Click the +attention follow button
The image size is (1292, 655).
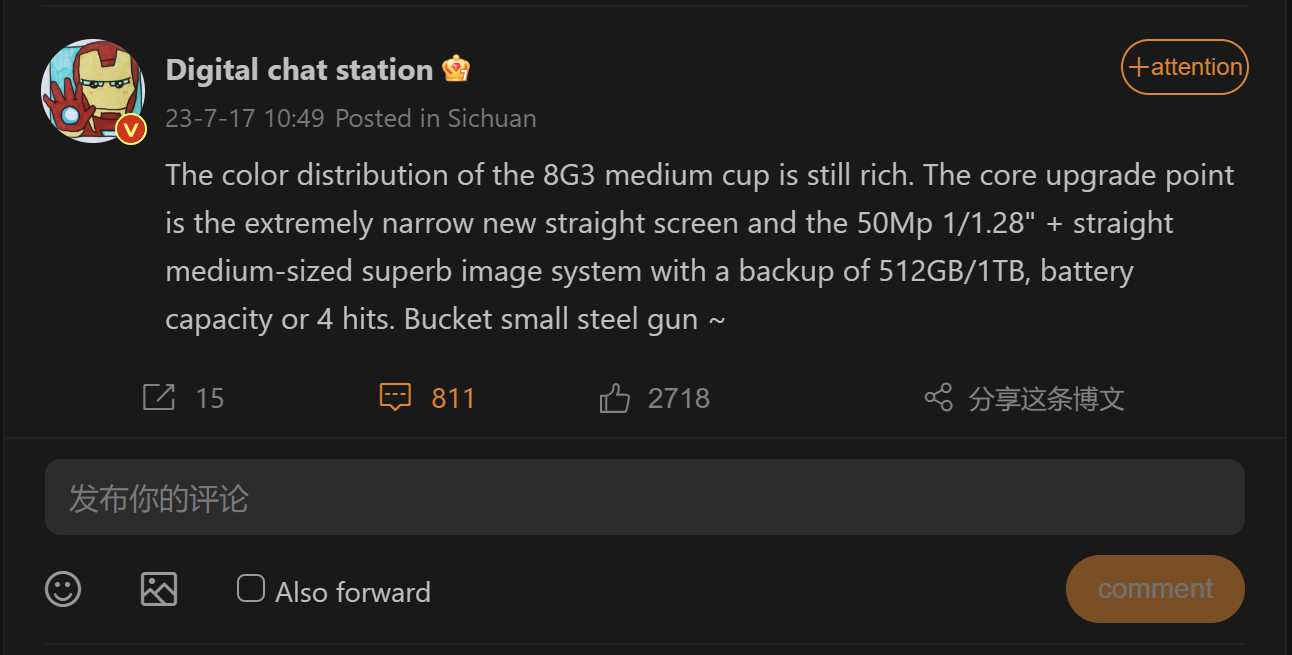[1185, 67]
